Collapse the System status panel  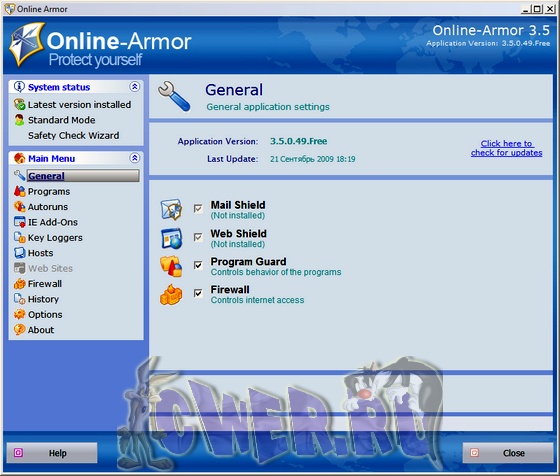tap(135, 86)
